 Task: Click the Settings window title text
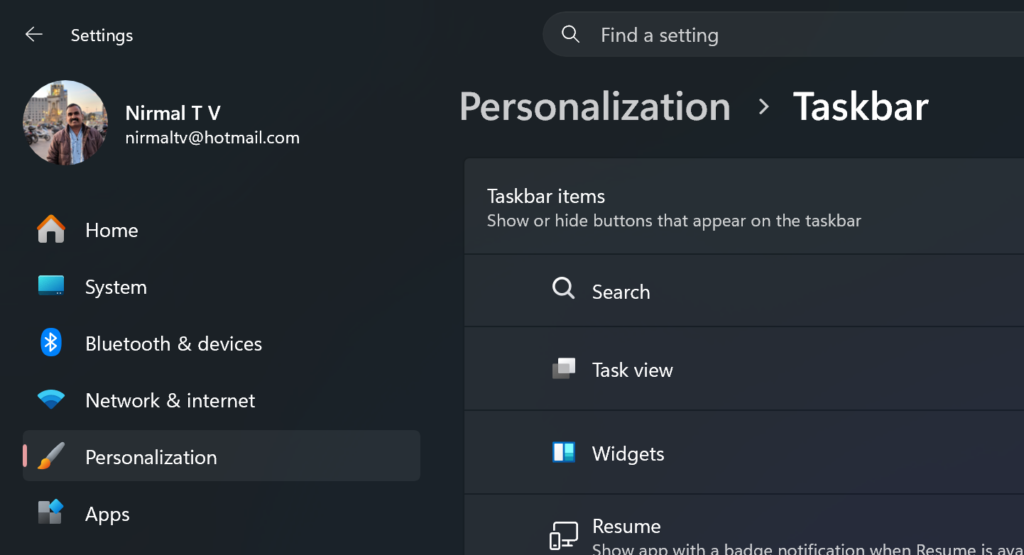[x=102, y=35]
